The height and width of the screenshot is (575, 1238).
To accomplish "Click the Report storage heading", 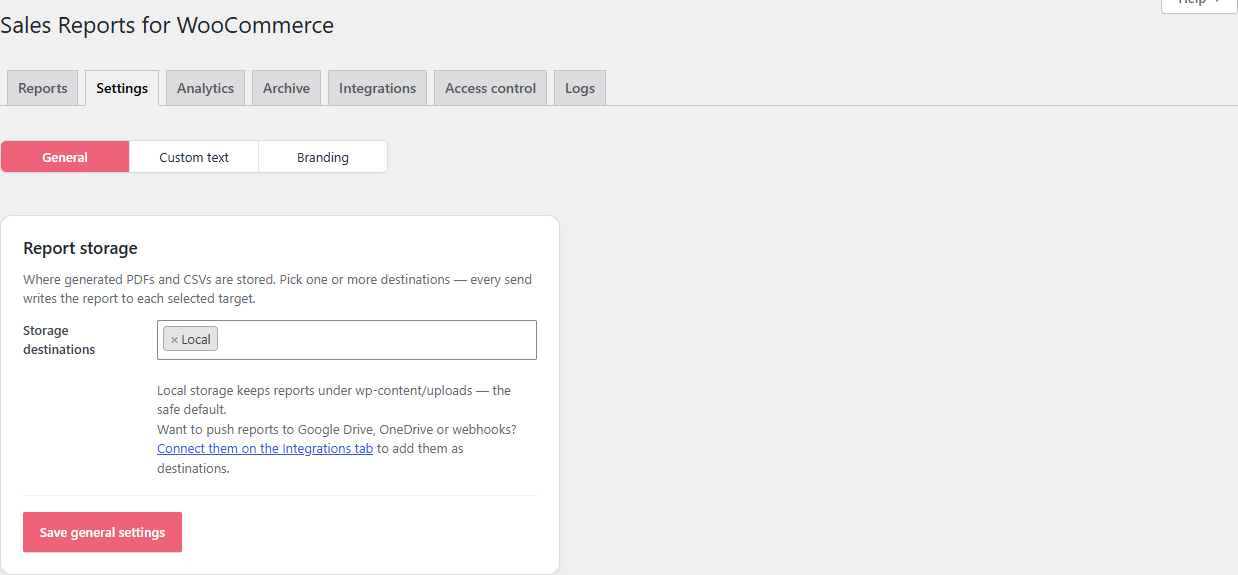I will coord(80,248).
